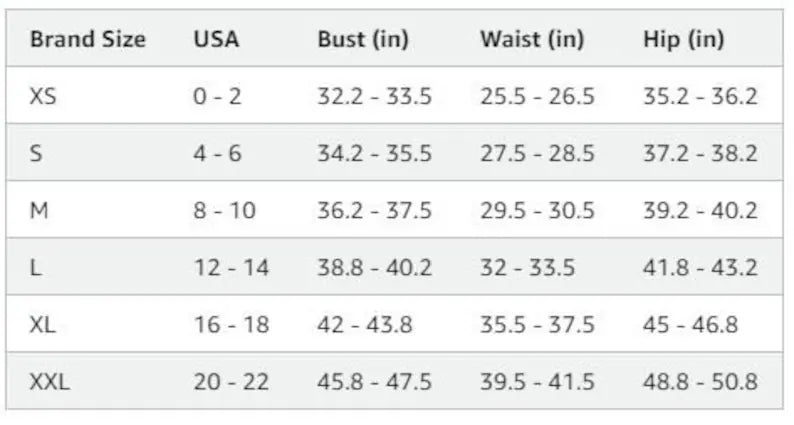Select waist measurement 29.5 - 30.5
Viewport: 794px width, 425px height.
pos(537,211)
